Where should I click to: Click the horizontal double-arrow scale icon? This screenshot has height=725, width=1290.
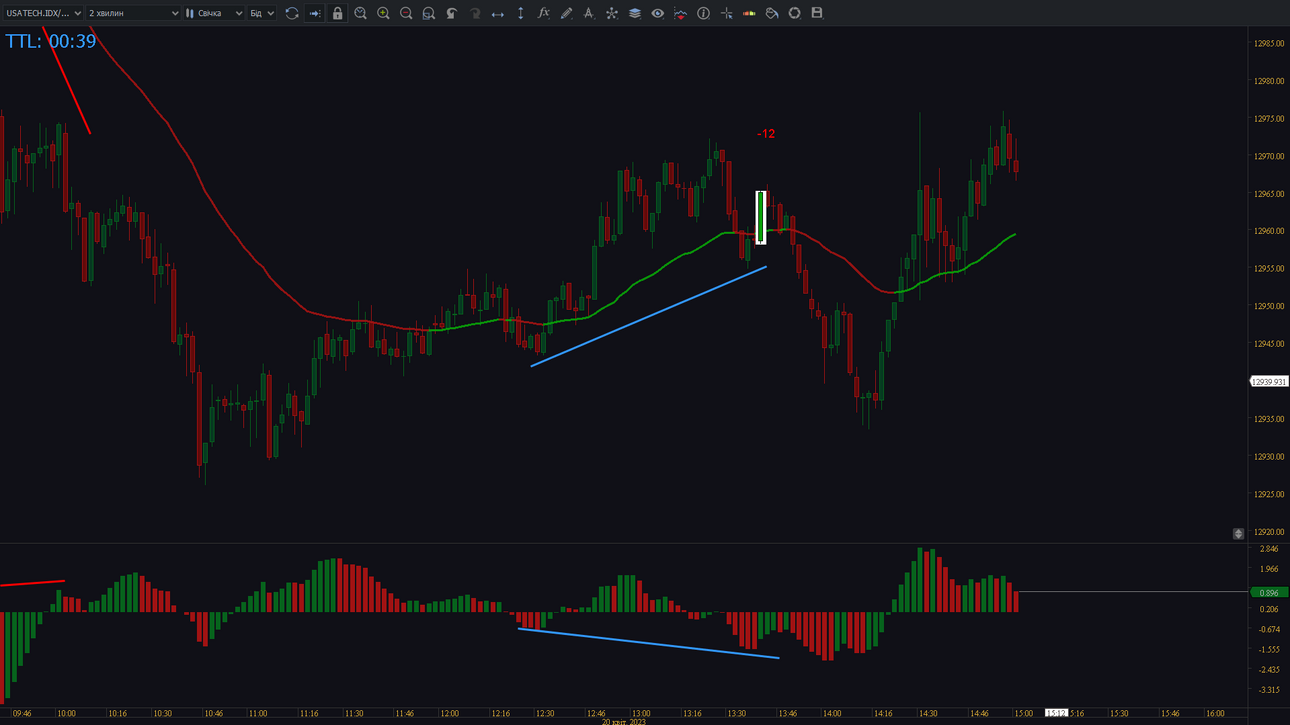(x=497, y=13)
